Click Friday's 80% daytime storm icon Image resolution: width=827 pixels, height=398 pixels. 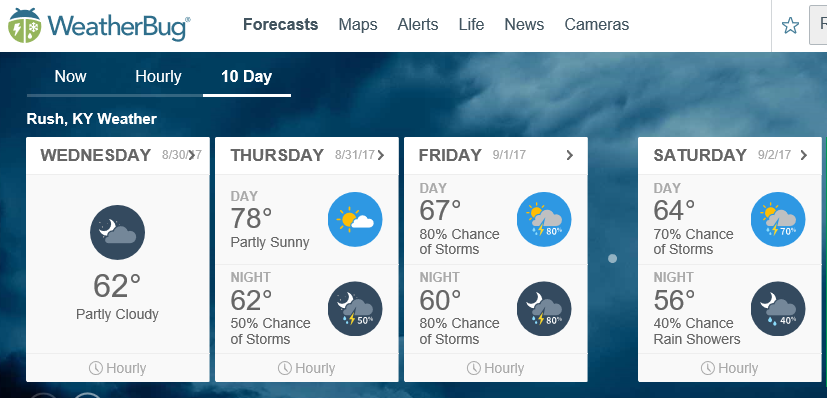click(x=544, y=219)
